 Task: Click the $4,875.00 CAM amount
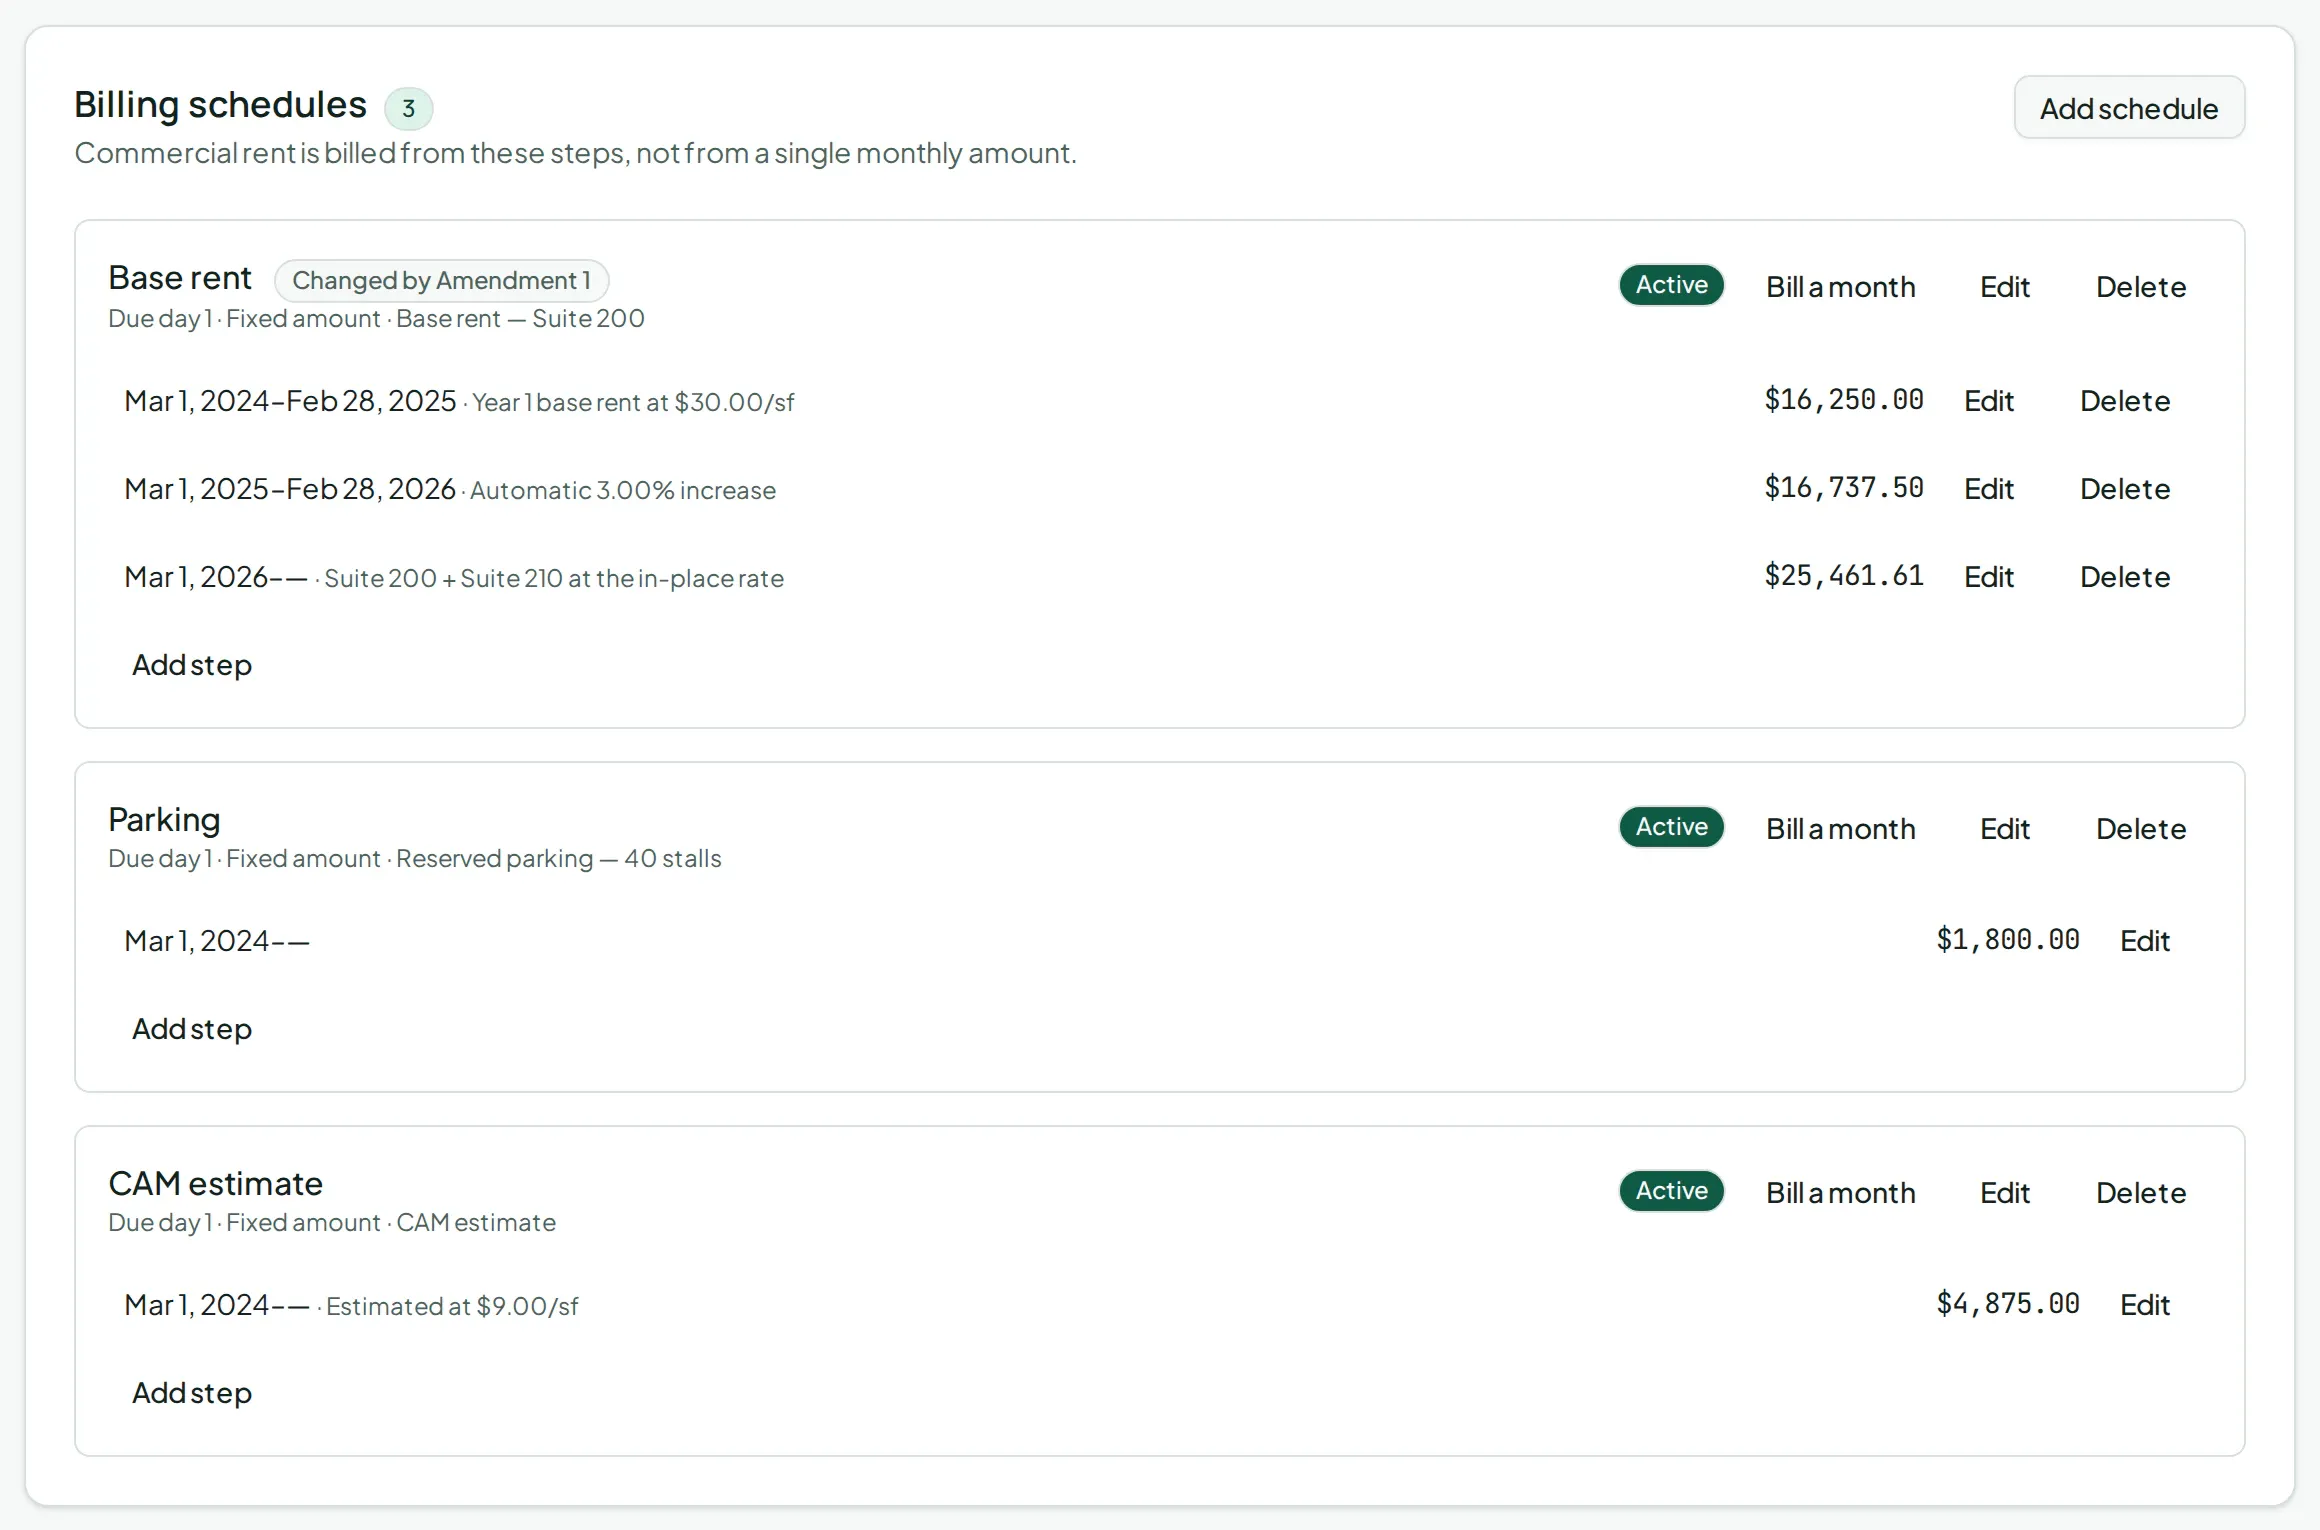[2008, 1304]
